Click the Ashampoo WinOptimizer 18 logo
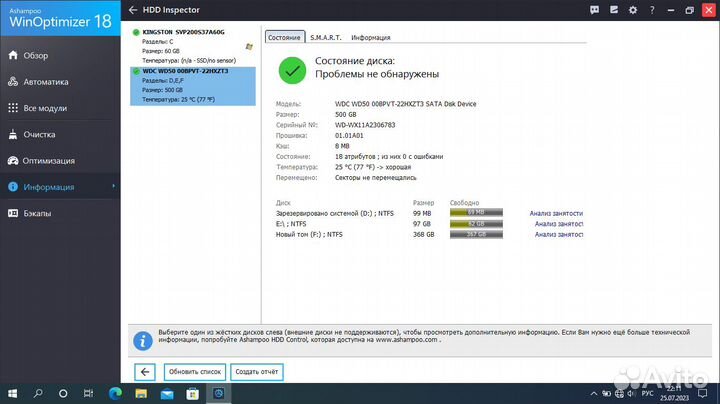 (x=60, y=18)
